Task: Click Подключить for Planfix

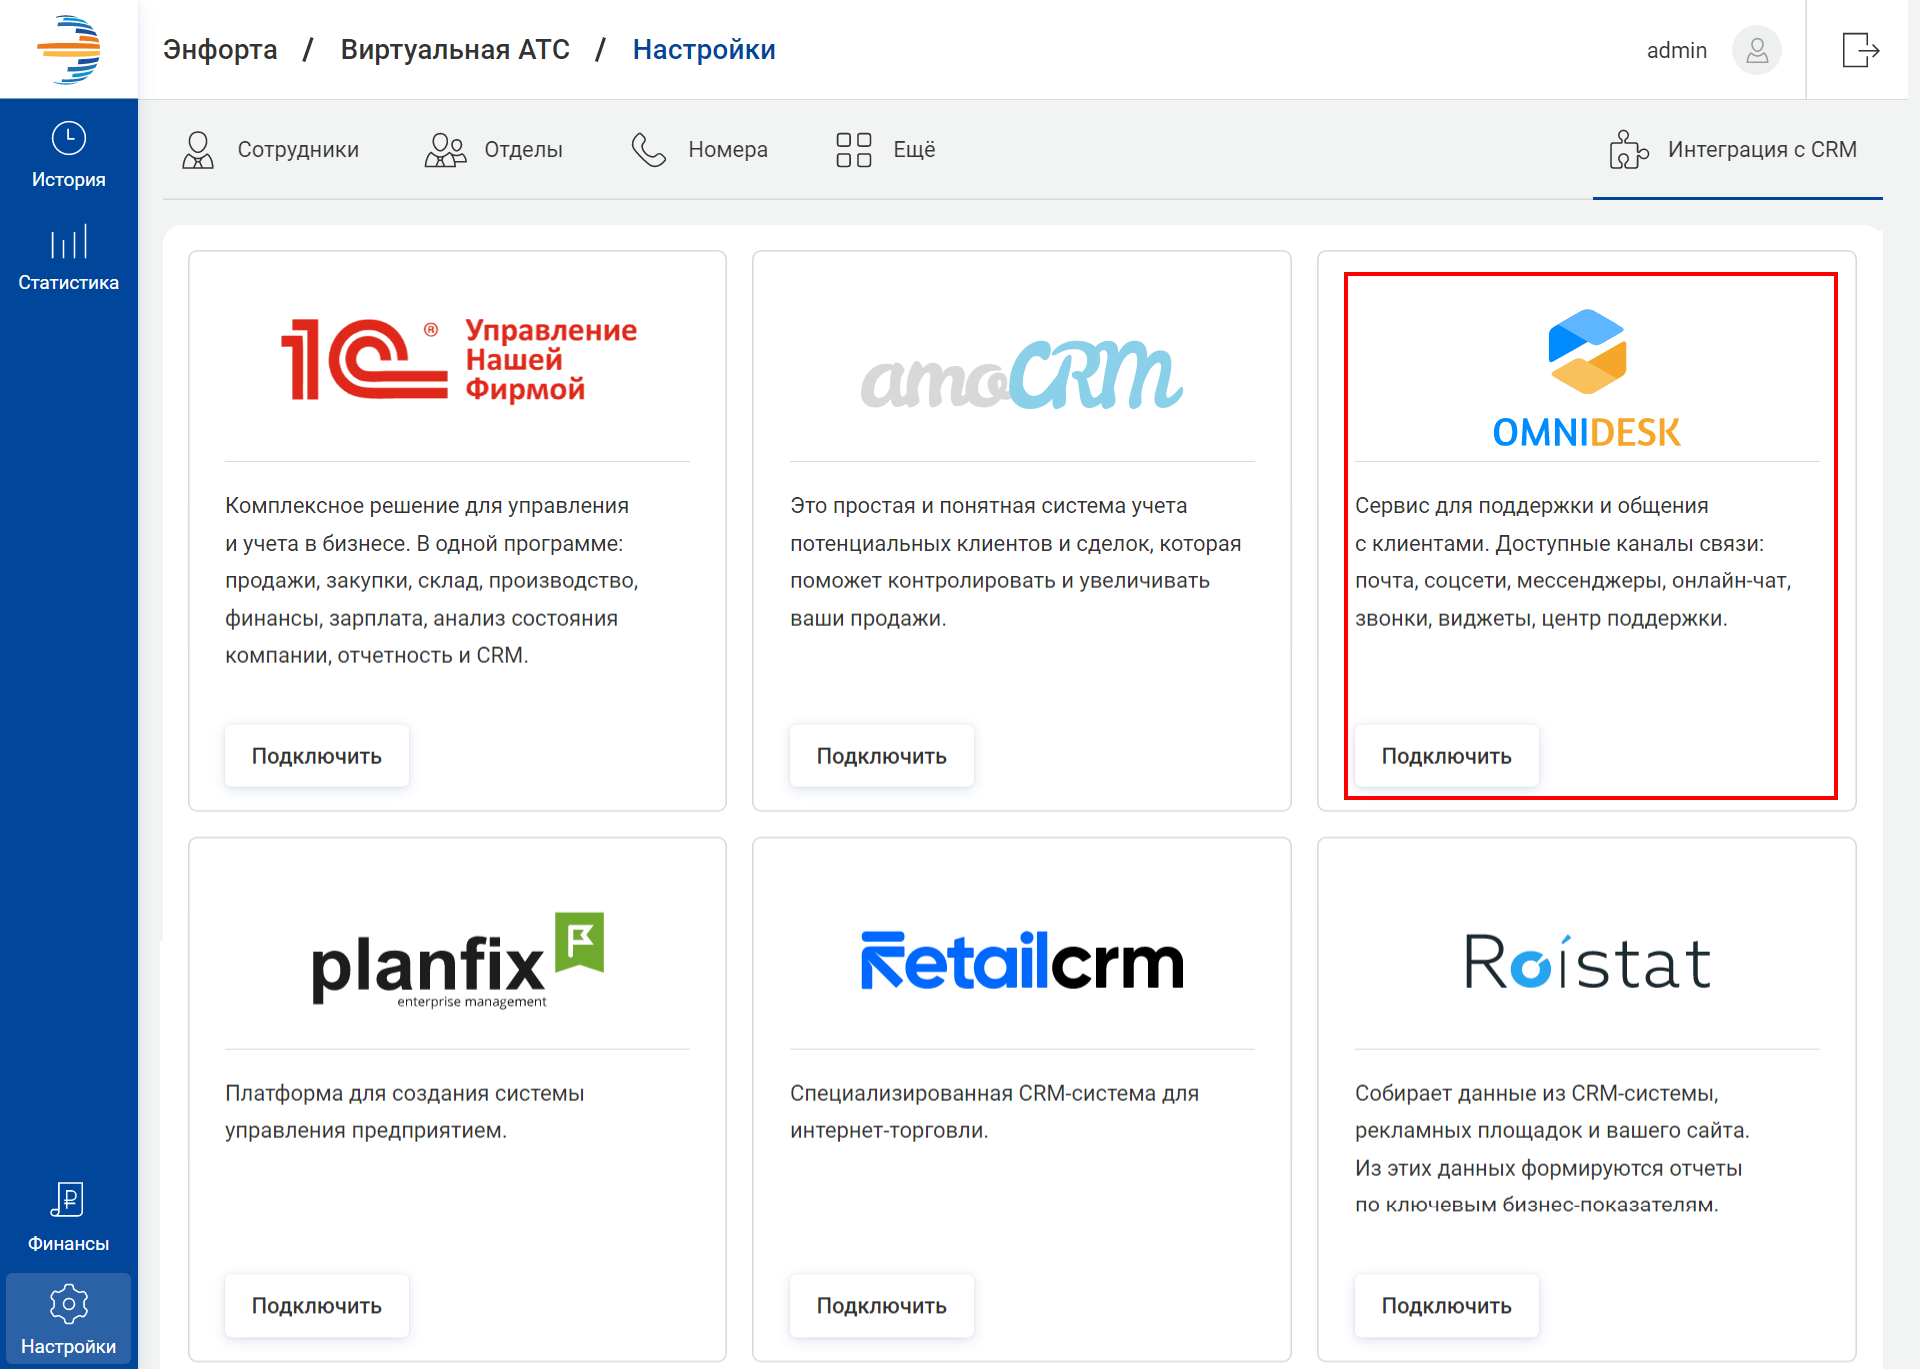Action: pos(316,1306)
